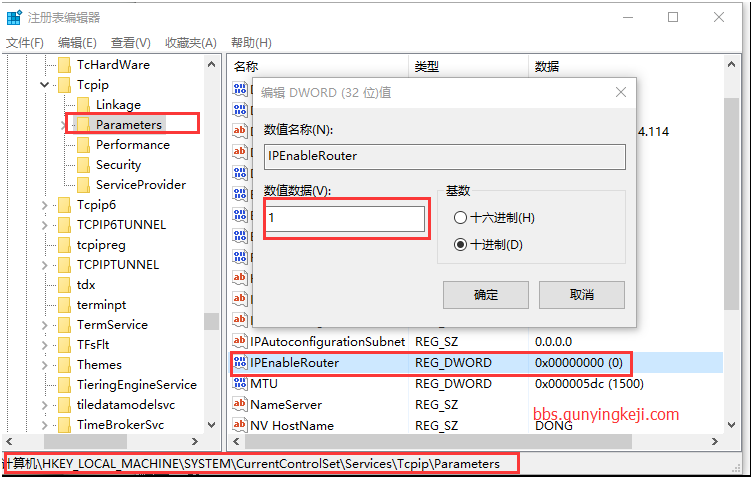The image size is (753, 479).
Task: Open the Help (帮助) menu
Action: [x=251, y=43]
